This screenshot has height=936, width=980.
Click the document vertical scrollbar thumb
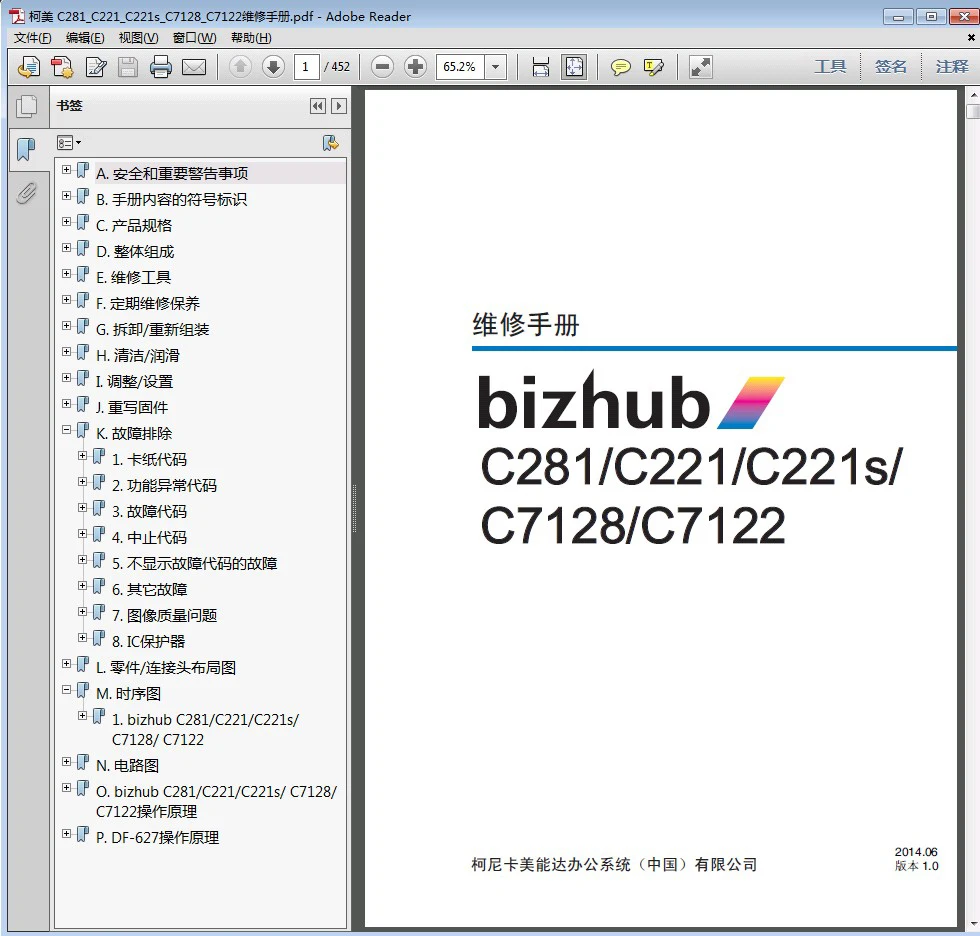[x=972, y=112]
